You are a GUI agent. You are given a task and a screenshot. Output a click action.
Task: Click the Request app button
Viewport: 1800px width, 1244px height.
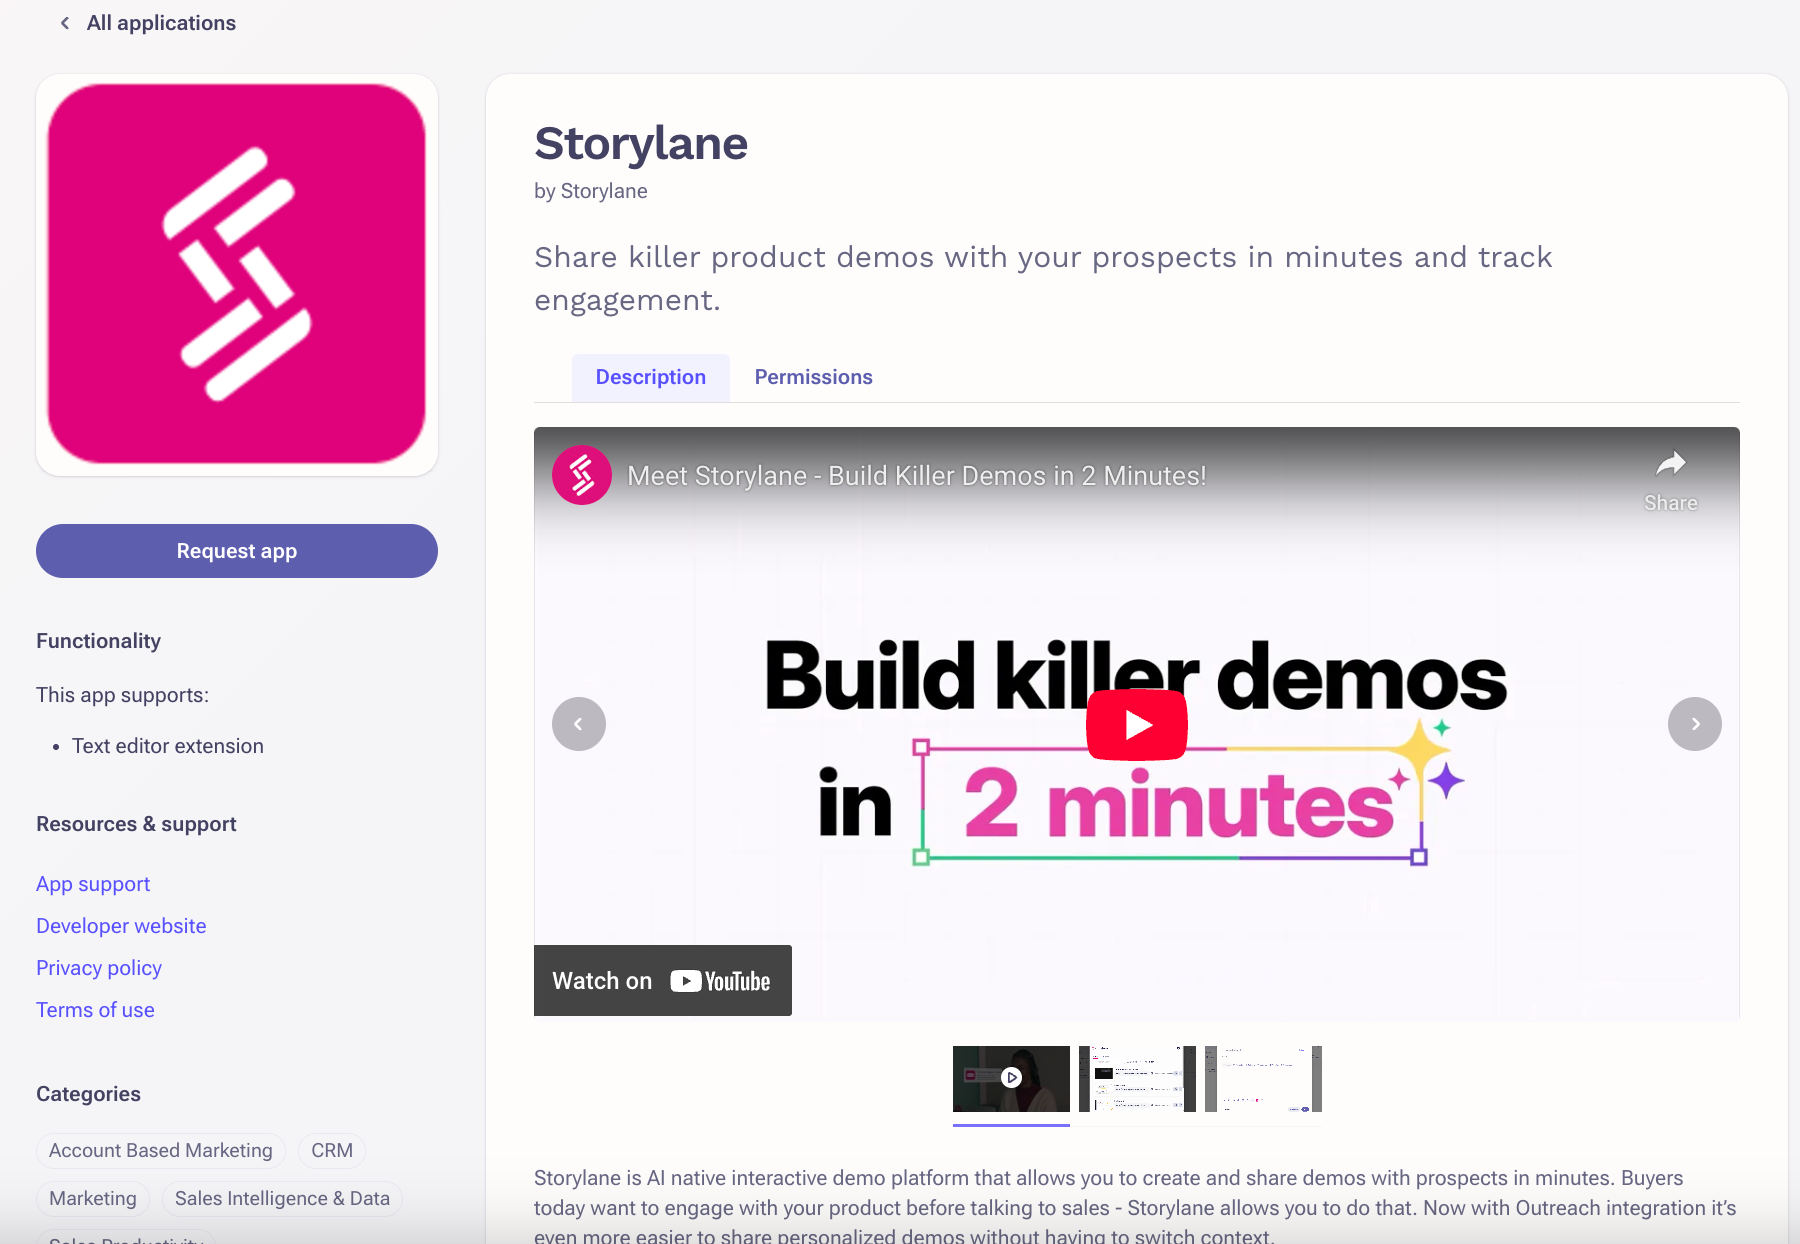pos(237,551)
